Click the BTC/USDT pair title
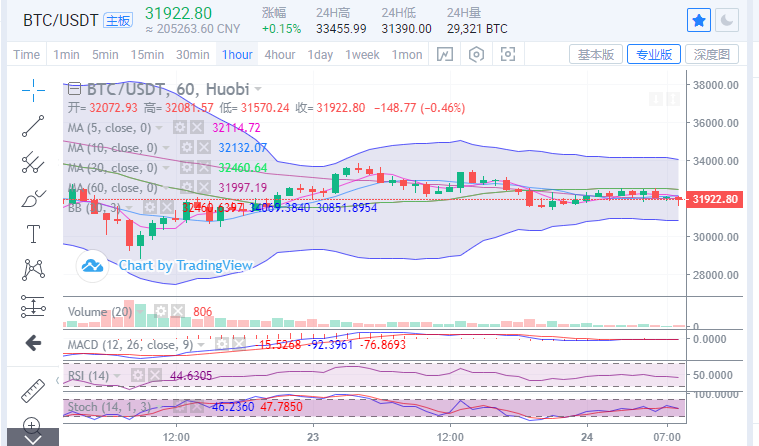Screen dimensions: 759x446 point(61,21)
